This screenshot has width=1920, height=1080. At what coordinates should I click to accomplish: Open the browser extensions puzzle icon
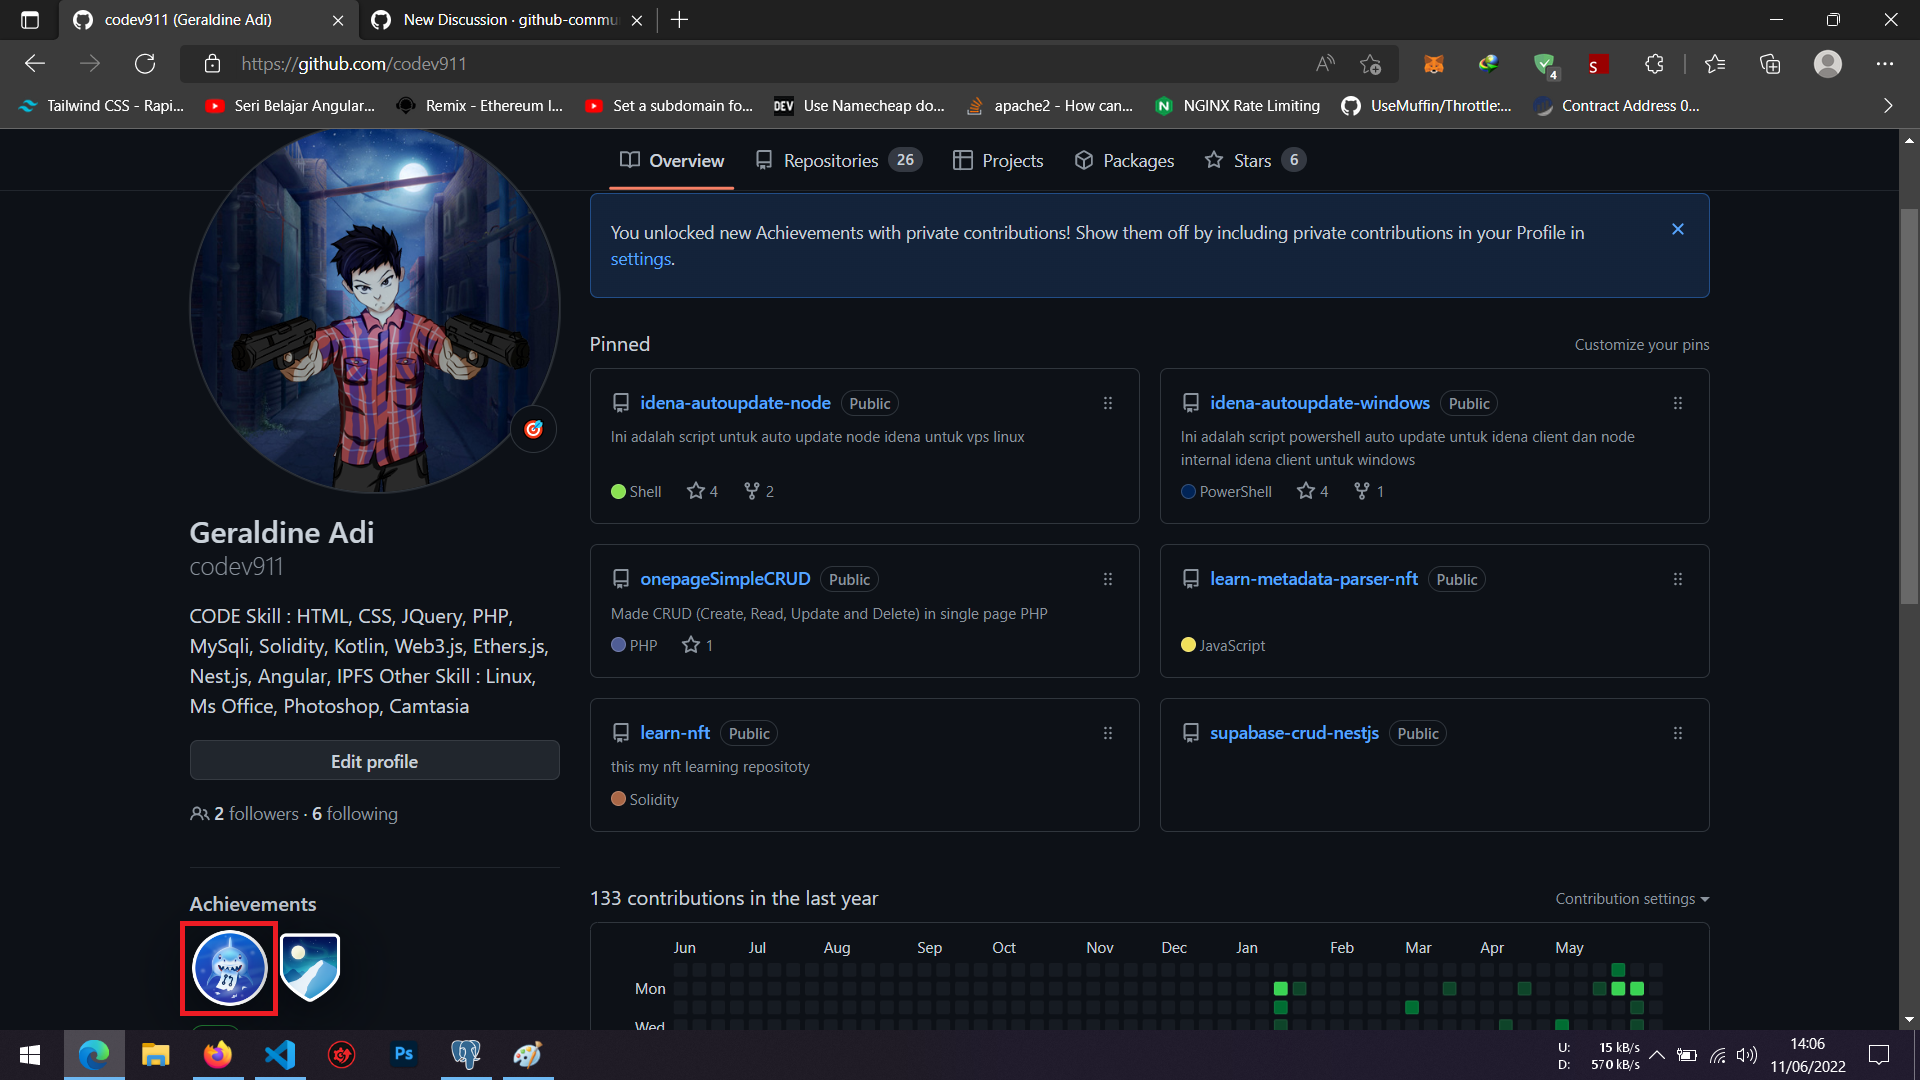(1654, 63)
